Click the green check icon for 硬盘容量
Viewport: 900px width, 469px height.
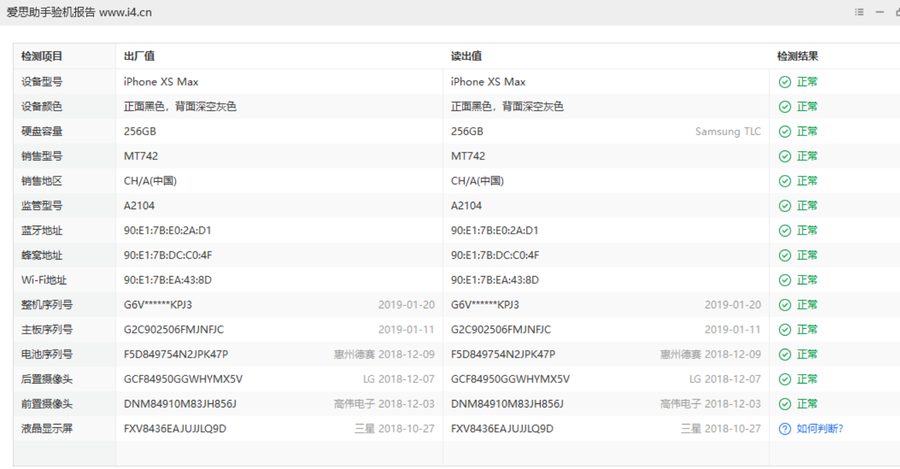(x=785, y=131)
